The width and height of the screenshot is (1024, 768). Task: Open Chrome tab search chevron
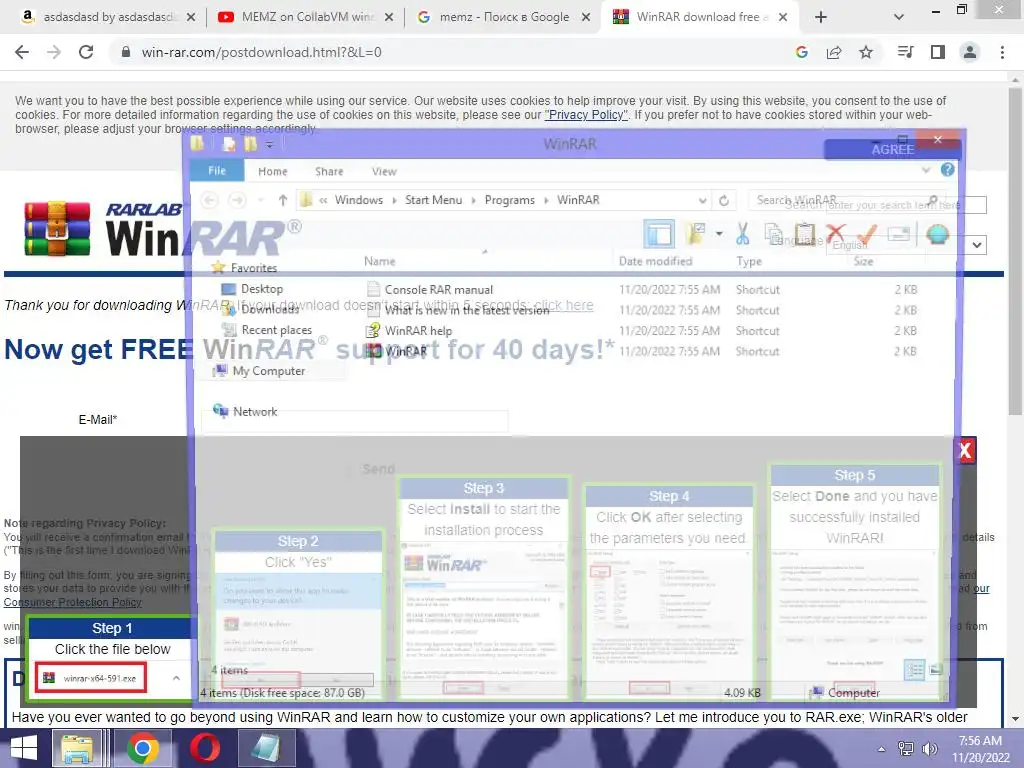click(x=899, y=17)
